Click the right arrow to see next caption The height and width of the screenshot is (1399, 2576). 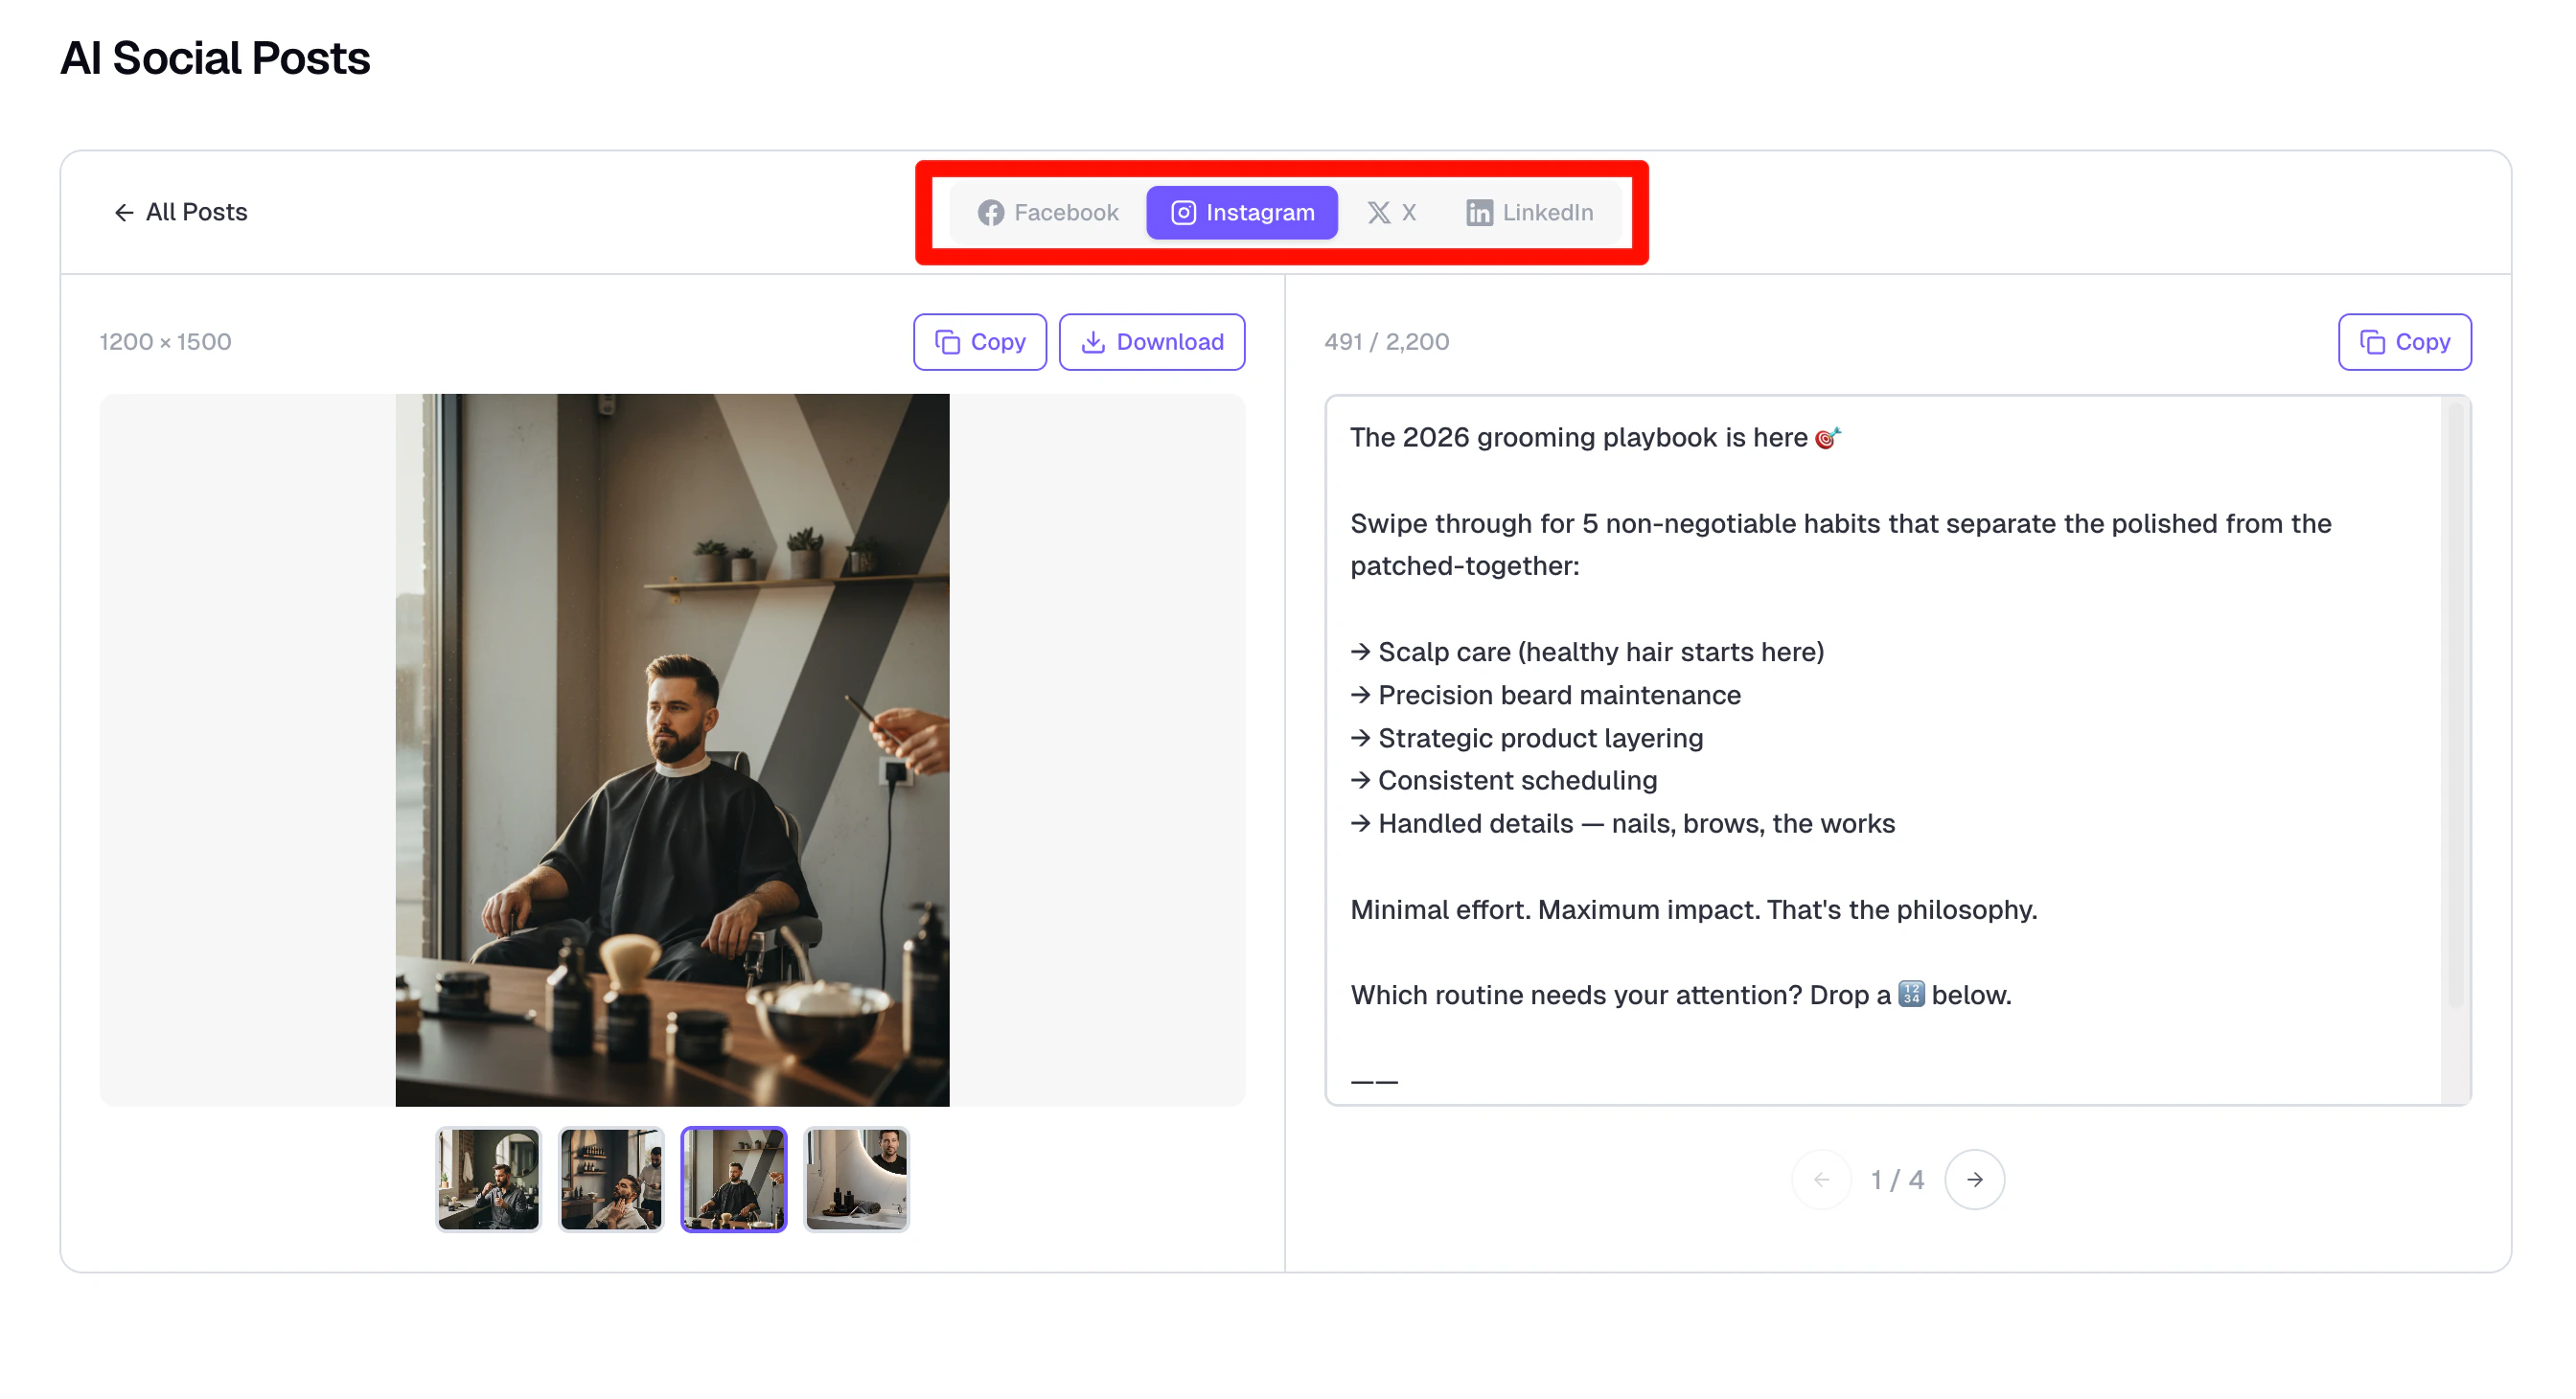(1975, 1179)
